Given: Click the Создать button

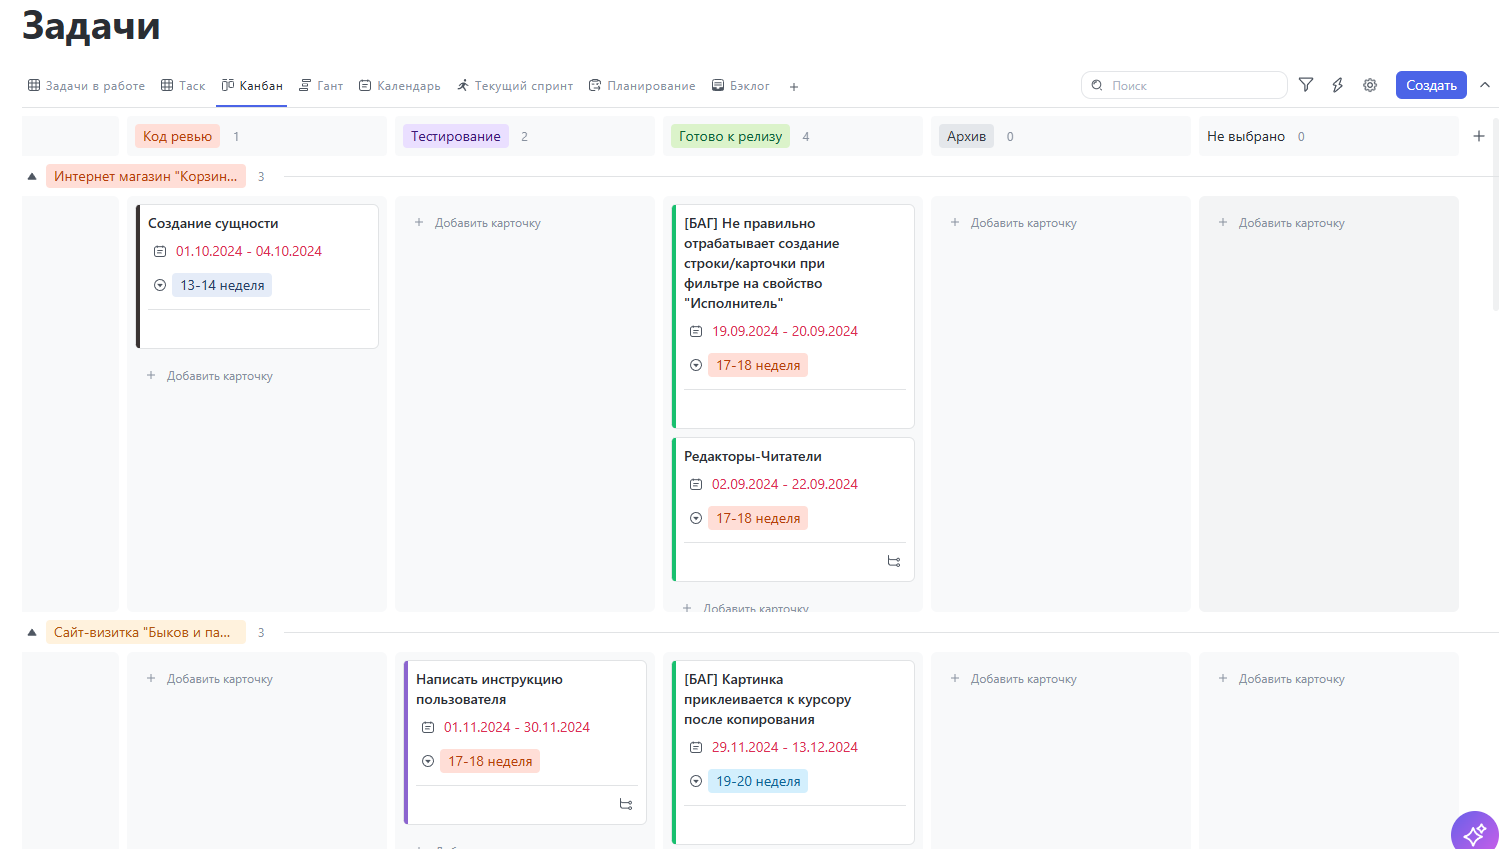Looking at the screenshot, I should 1430,85.
